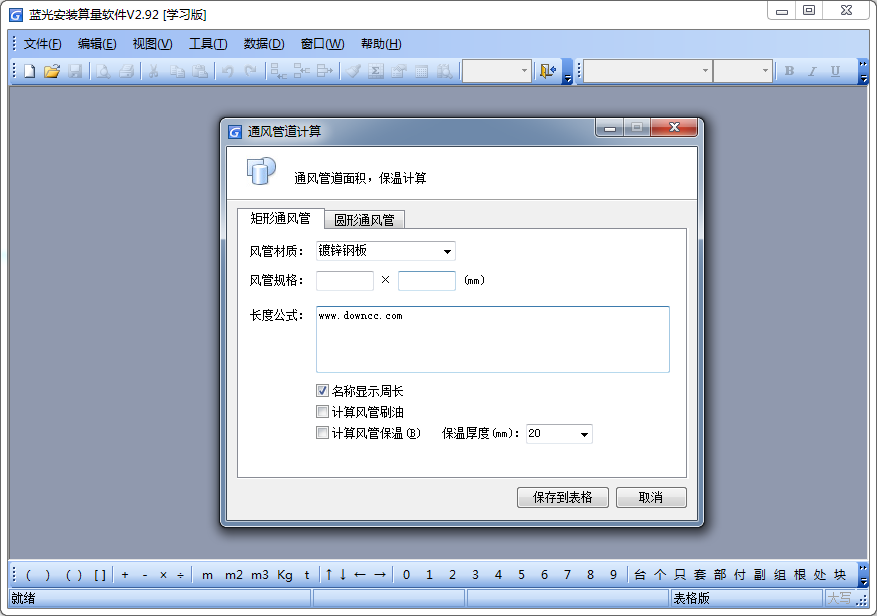
Task: Expand the font name combo box dropdown
Action: click(x=707, y=71)
